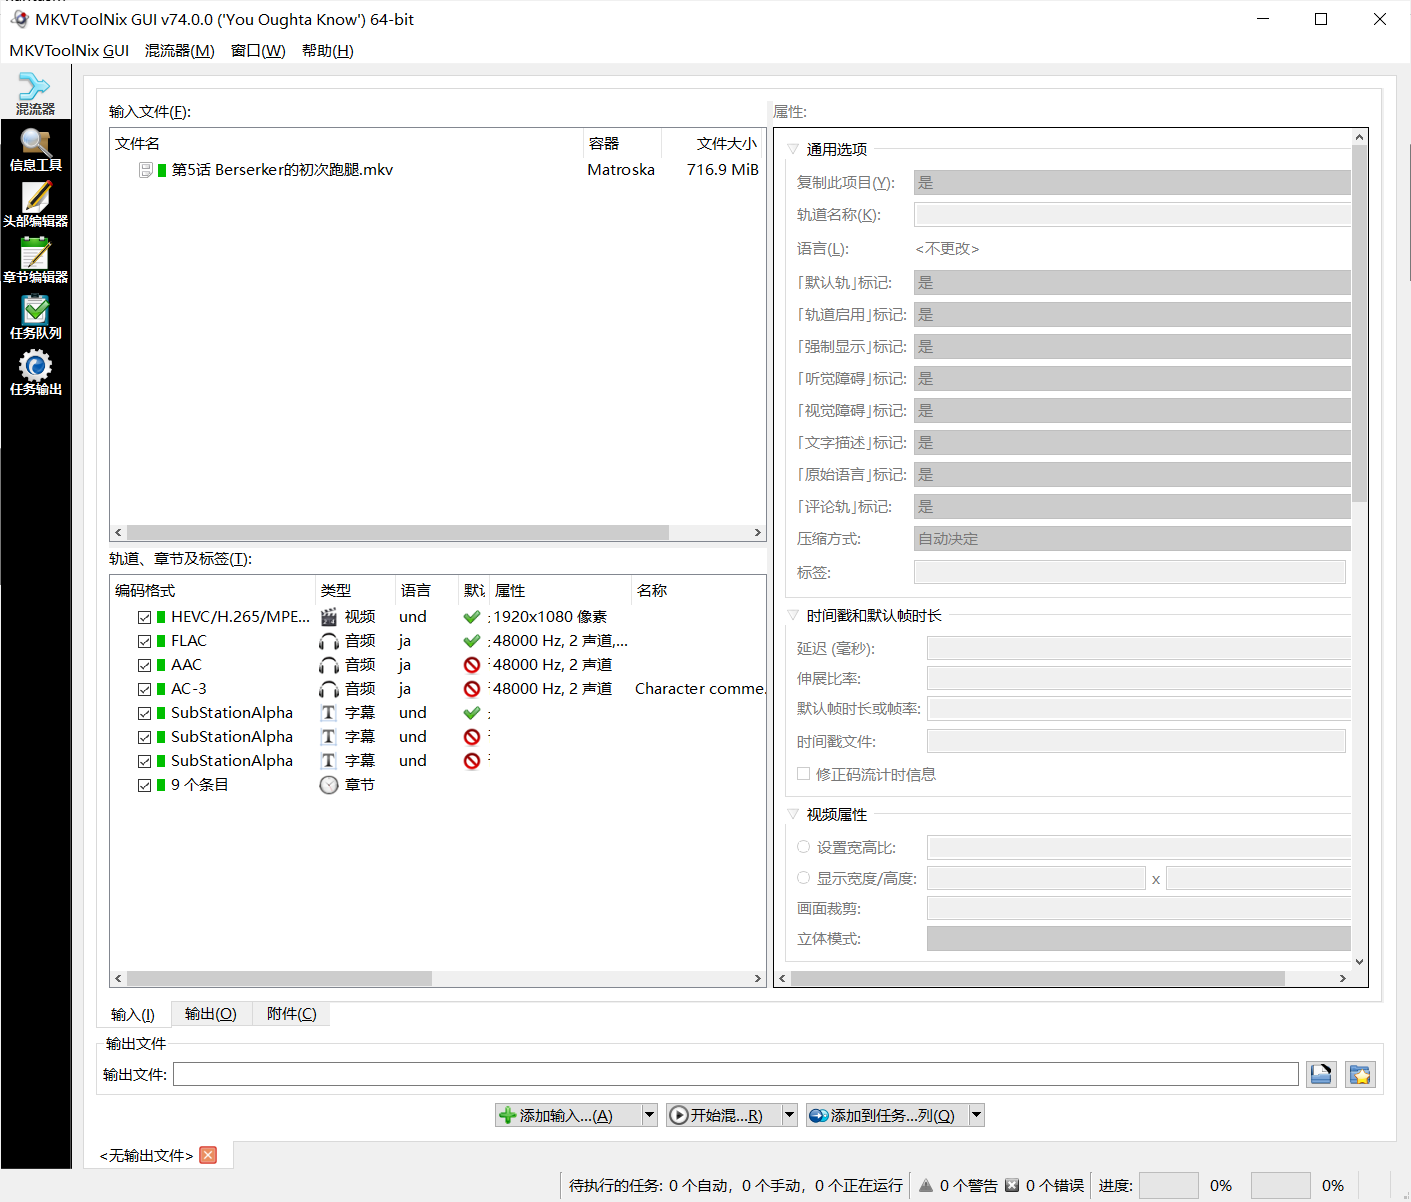
Task: Click the subtitle T icon of first SubStationAlpha
Action: point(328,713)
